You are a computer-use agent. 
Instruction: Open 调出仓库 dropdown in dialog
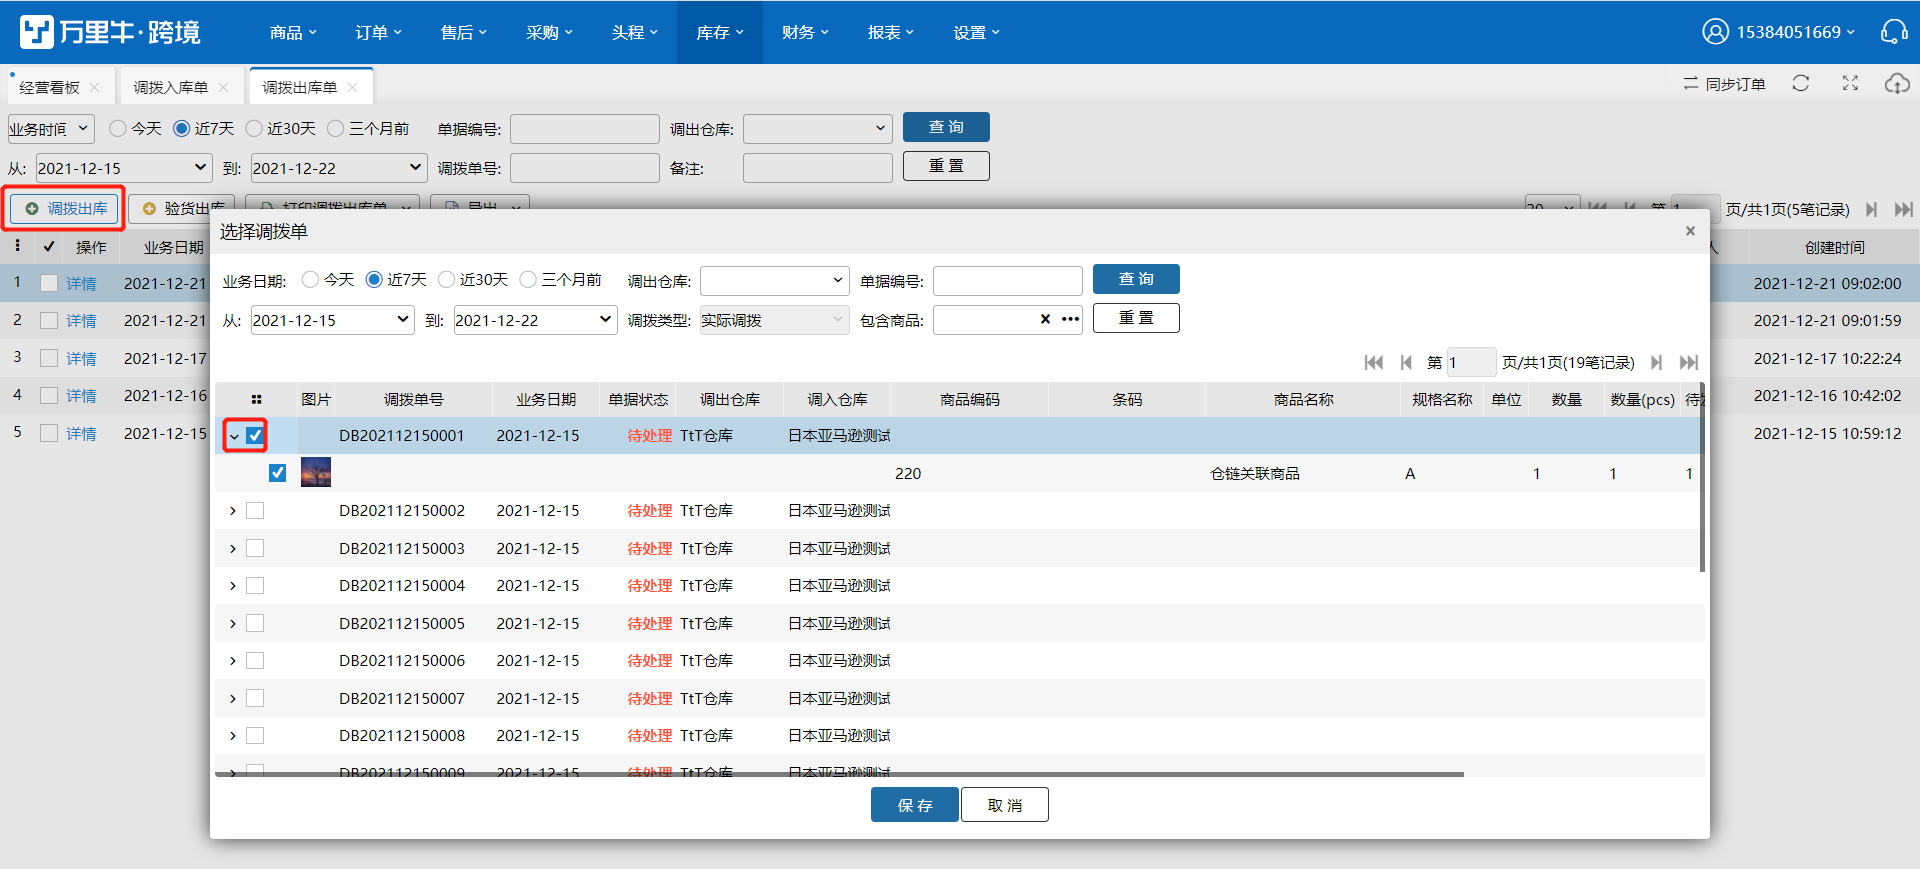pyautogui.click(x=774, y=281)
